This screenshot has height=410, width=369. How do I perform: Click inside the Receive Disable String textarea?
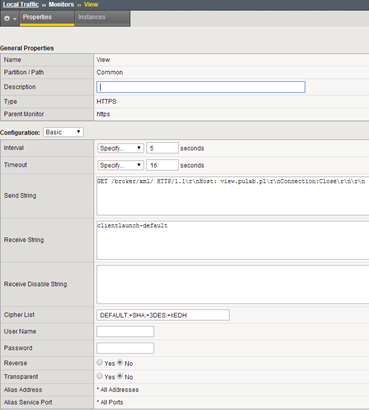point(233,284)
